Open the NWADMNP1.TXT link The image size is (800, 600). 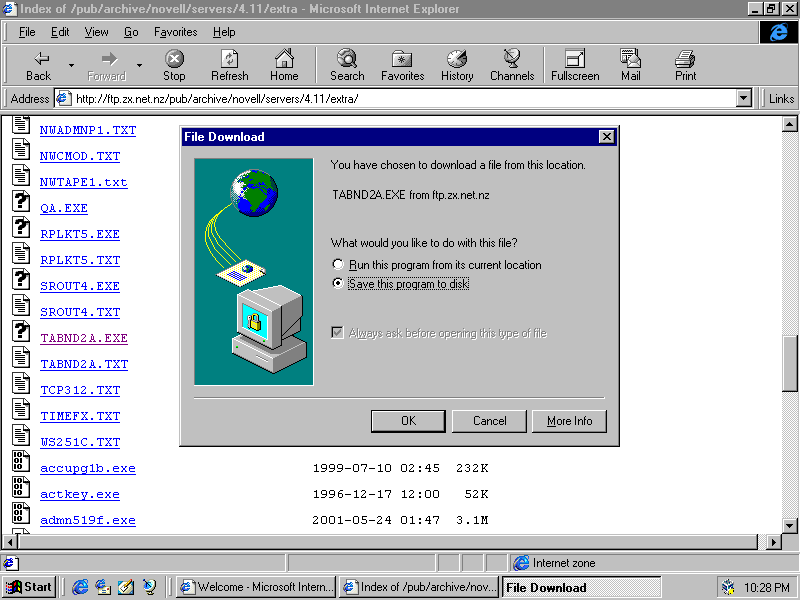88,130
